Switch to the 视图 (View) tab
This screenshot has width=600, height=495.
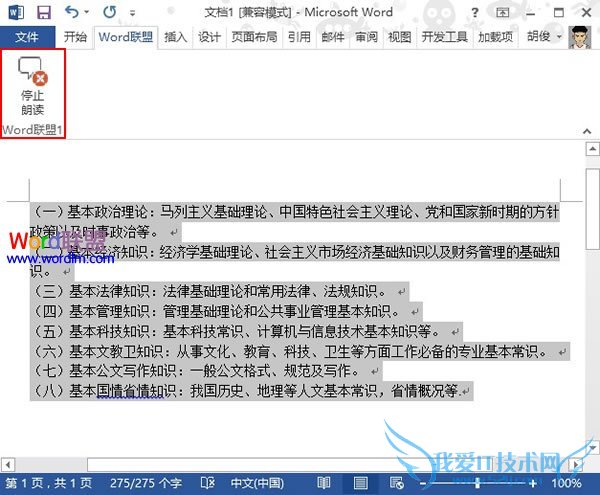[x=399, y=37]
